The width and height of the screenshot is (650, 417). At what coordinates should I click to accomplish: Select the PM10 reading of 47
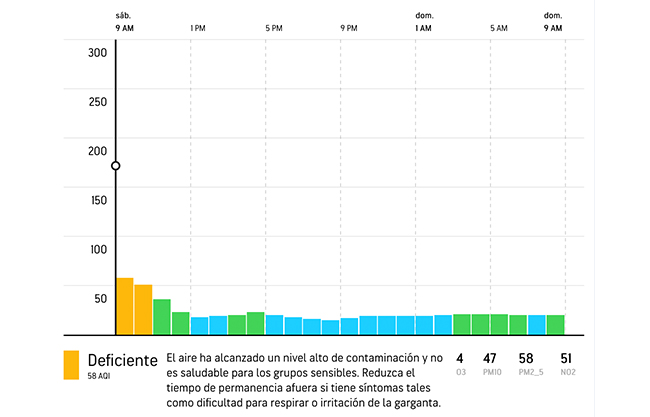pos(490,363)
